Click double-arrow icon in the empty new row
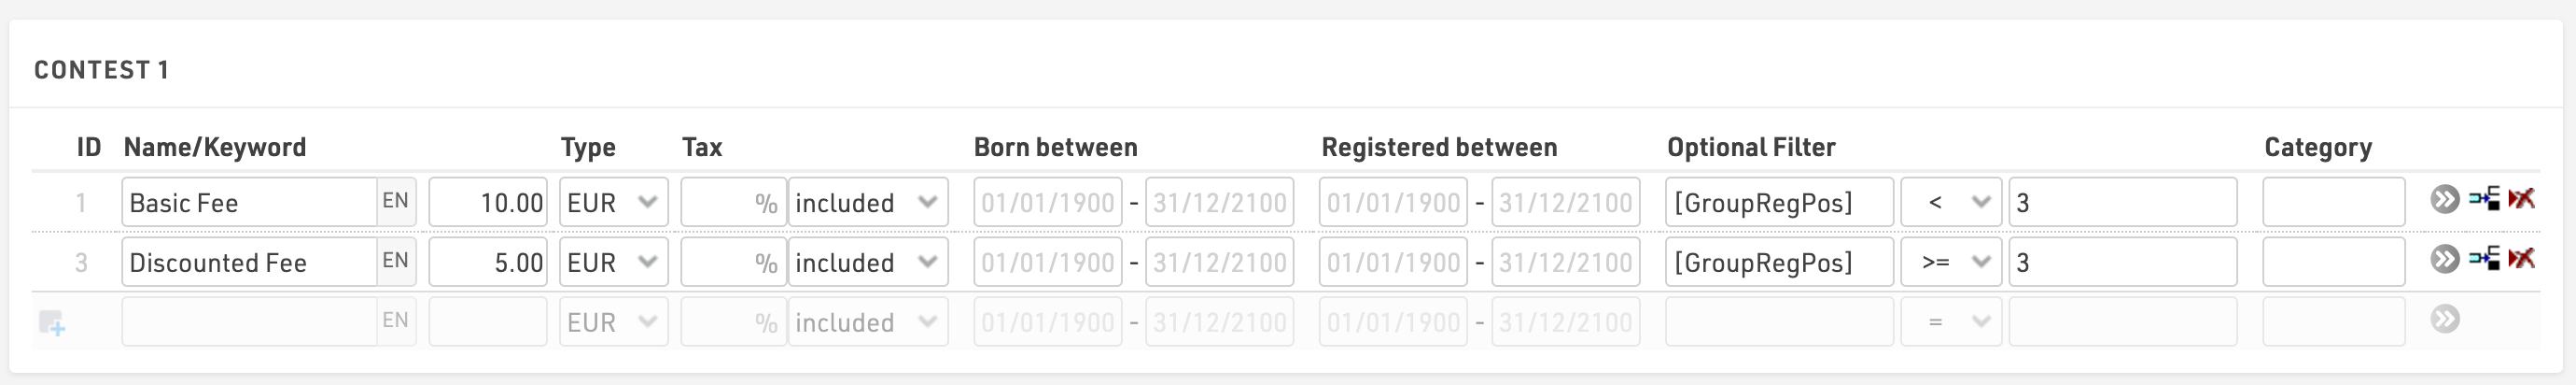This screenshot has height=385, width=2576. click(2444, 320)
